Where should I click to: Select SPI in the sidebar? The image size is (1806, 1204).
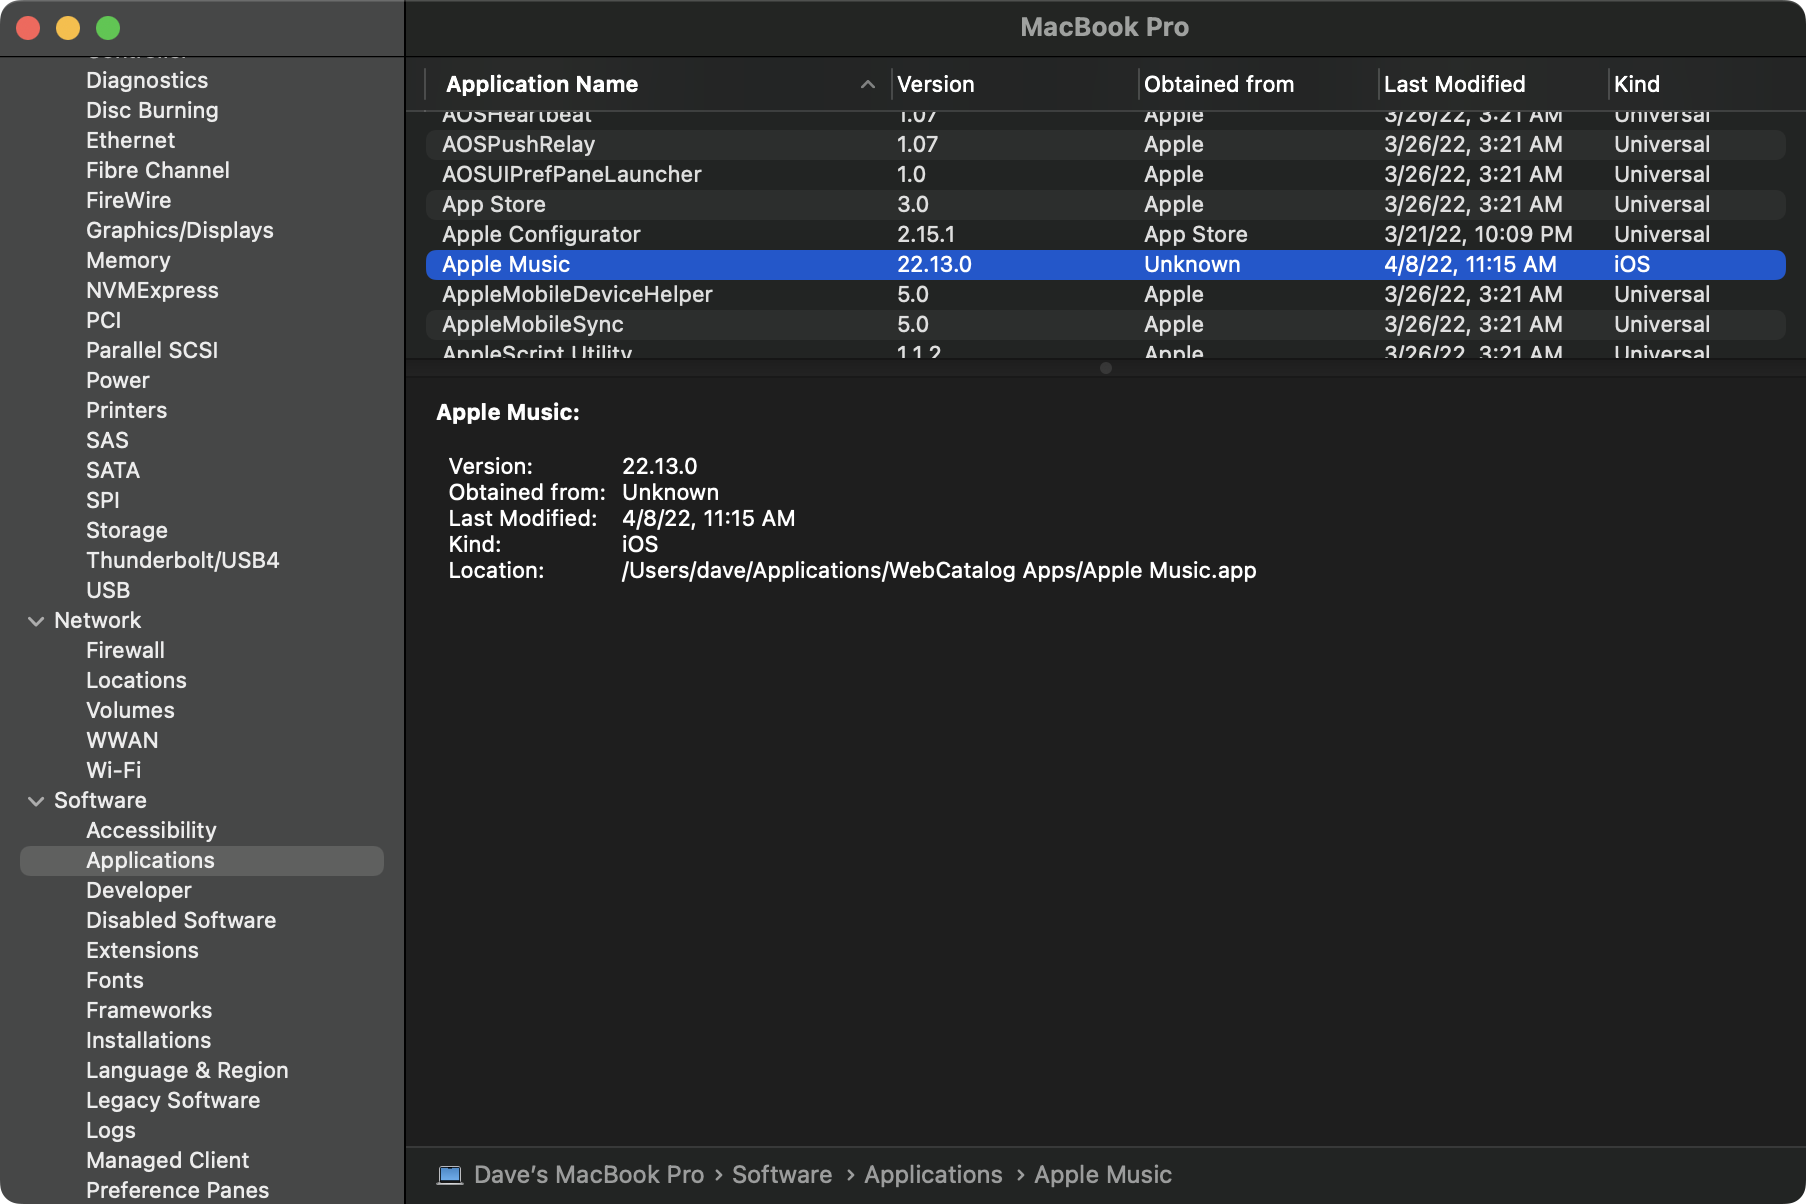(x=103, y=500)
